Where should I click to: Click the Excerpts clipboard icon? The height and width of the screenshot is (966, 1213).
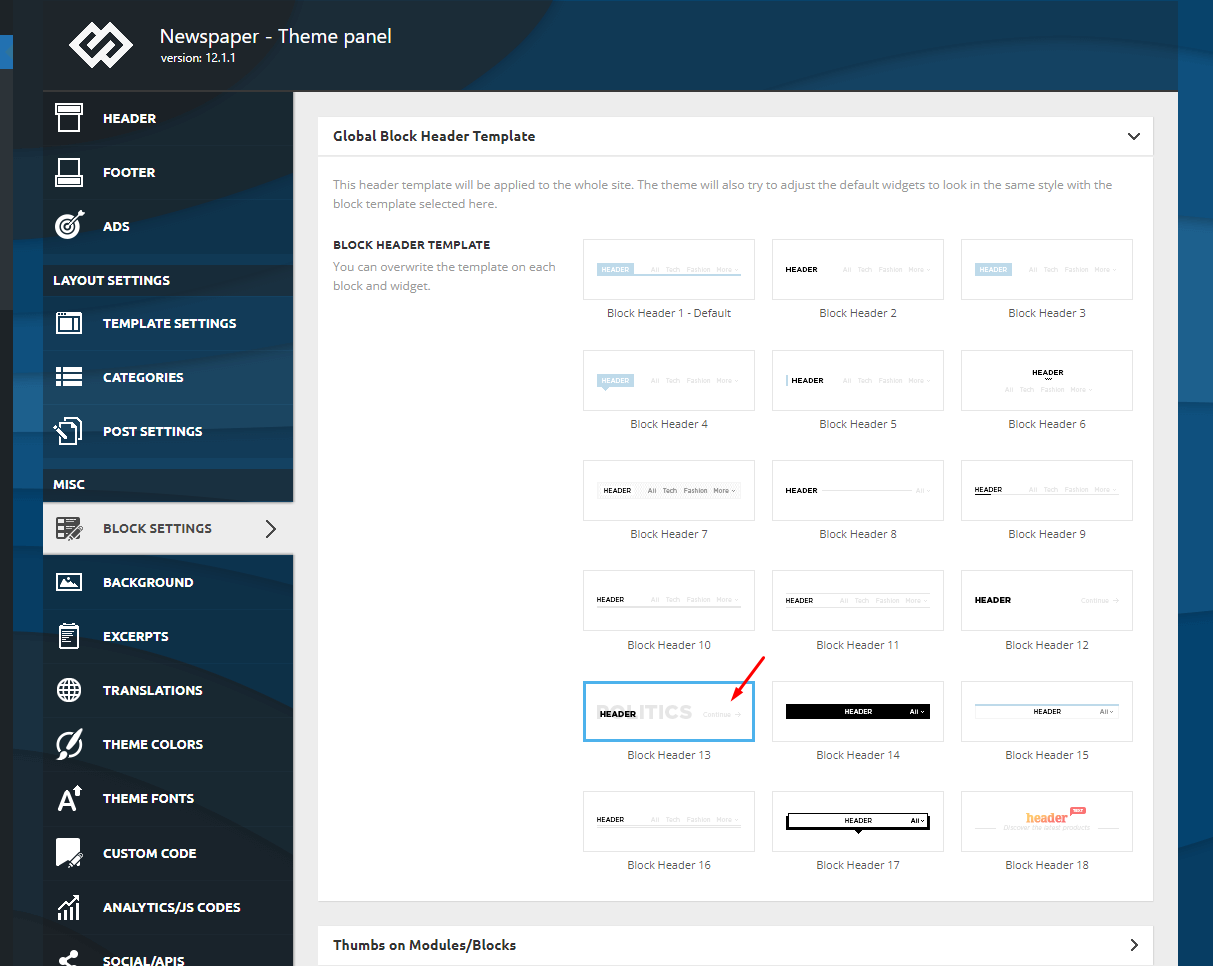click(68, 636)
